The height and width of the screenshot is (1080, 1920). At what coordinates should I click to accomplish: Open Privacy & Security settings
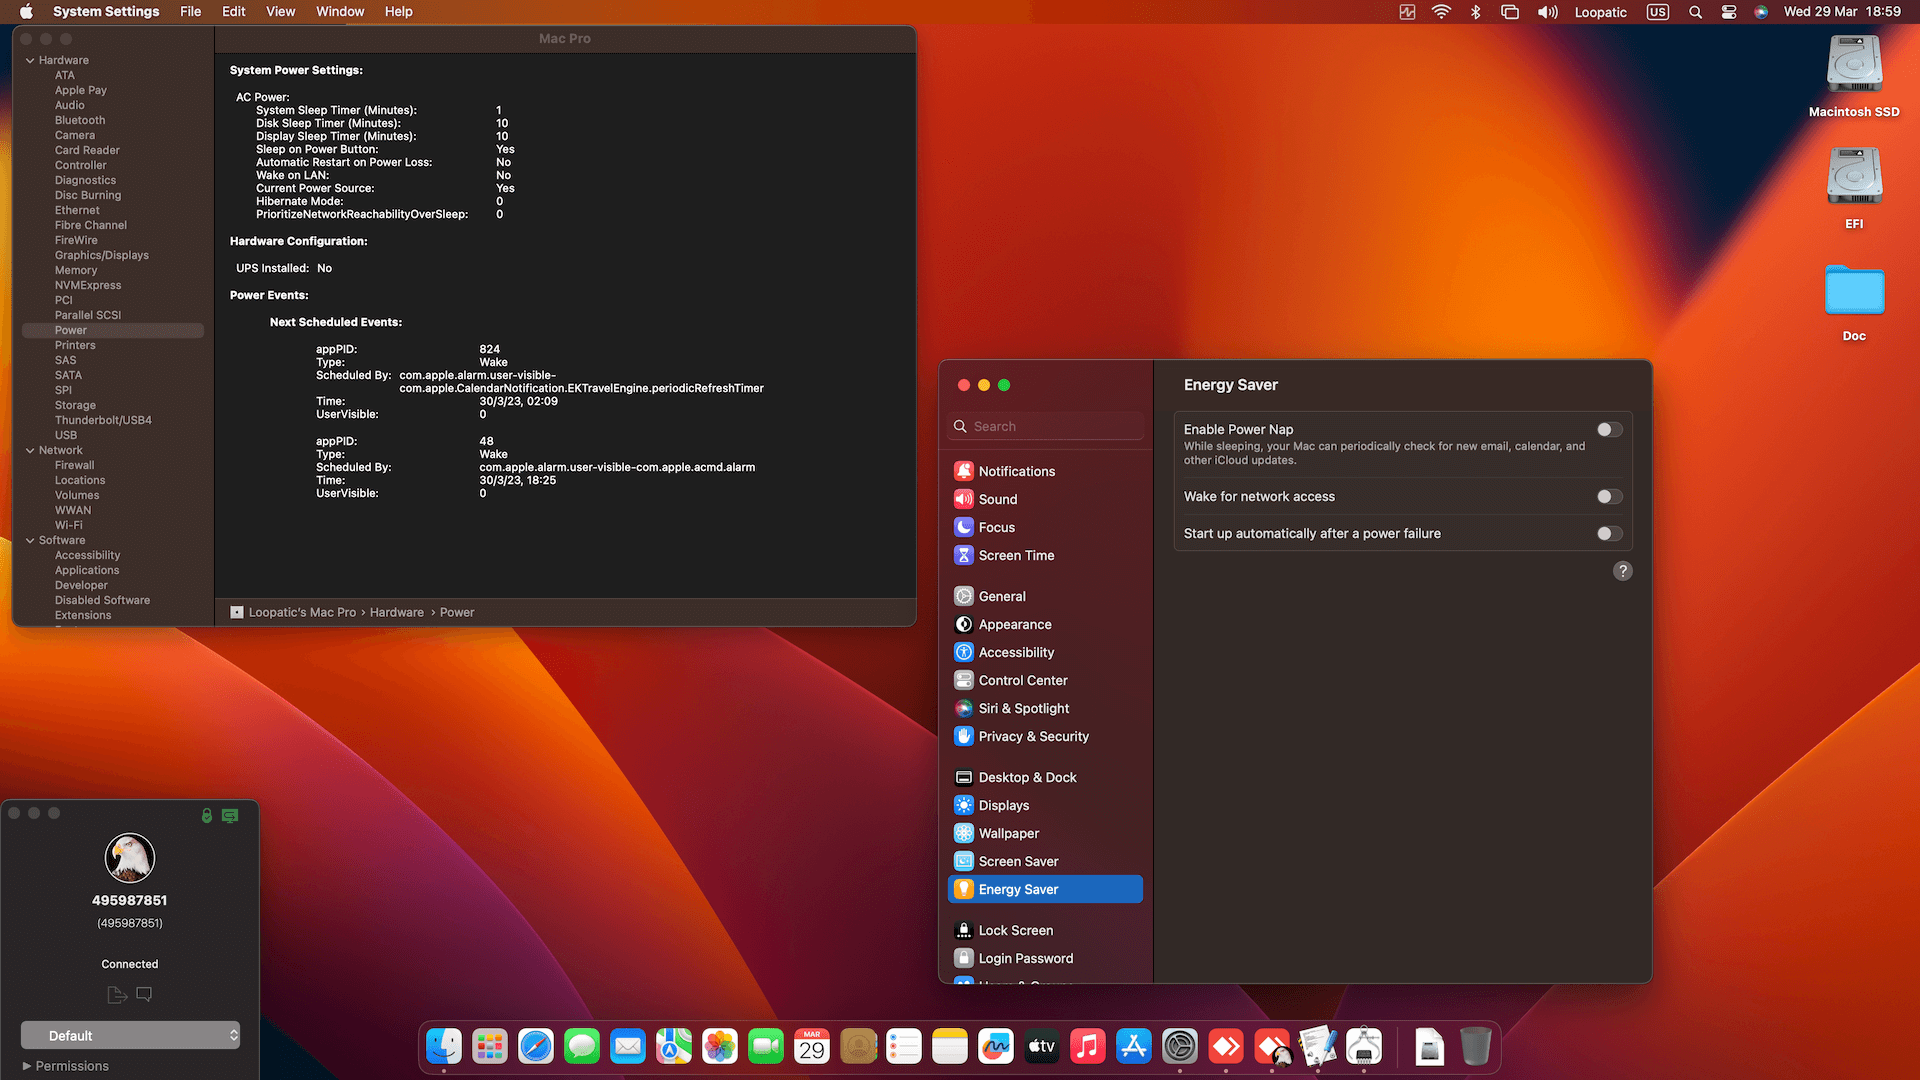coord(1033,736)
